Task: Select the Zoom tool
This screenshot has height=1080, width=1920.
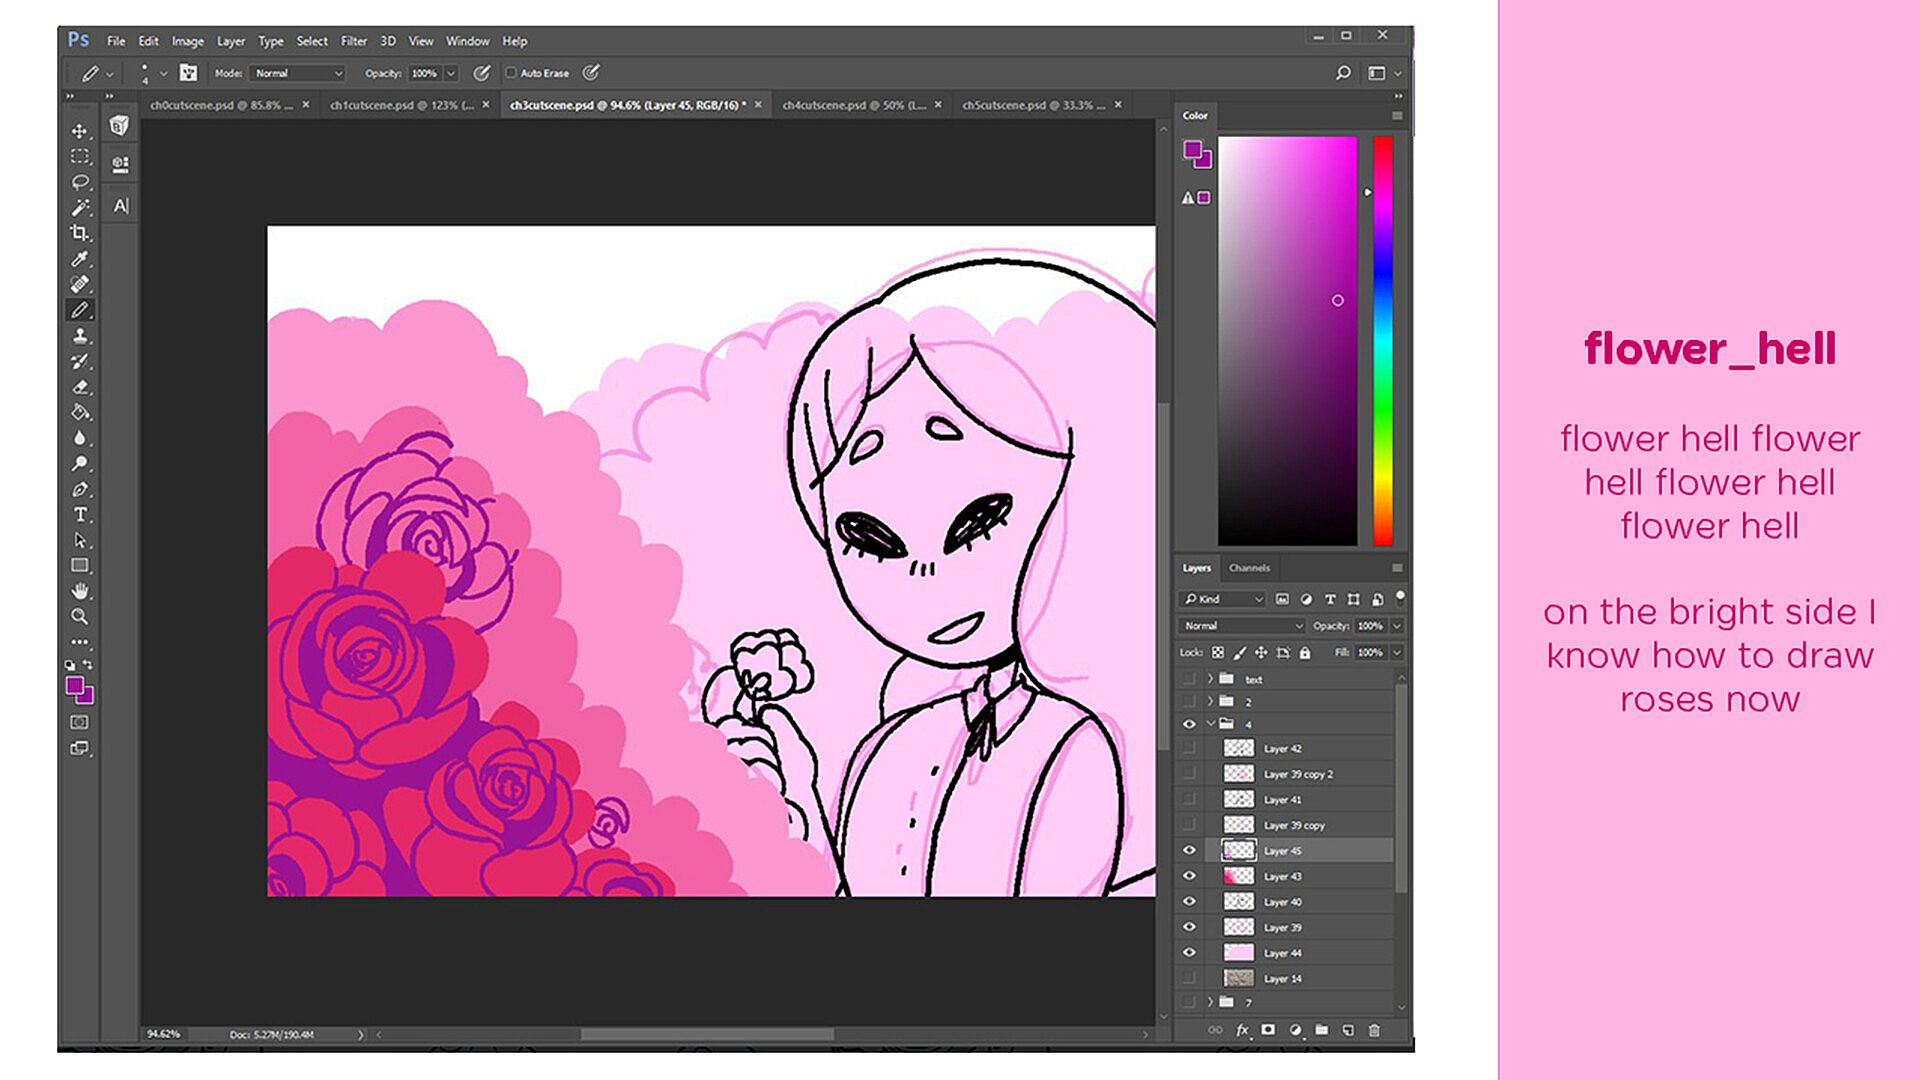Action: [80, 617]
